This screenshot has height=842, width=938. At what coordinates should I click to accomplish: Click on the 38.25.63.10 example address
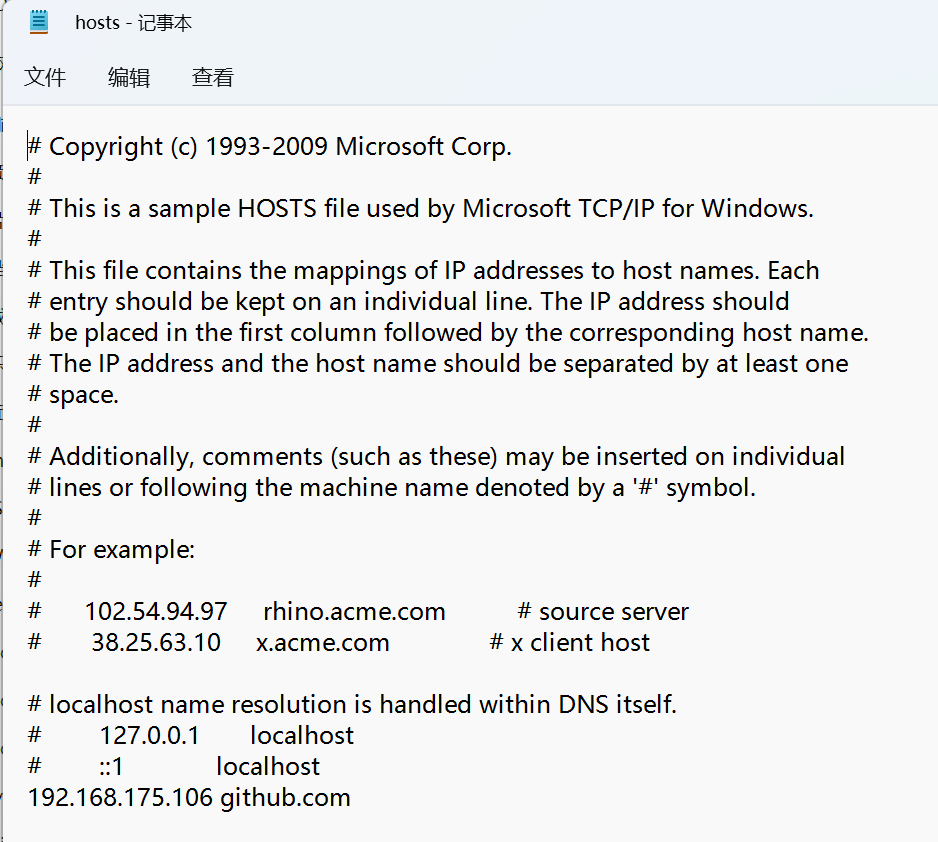(156, 643)
